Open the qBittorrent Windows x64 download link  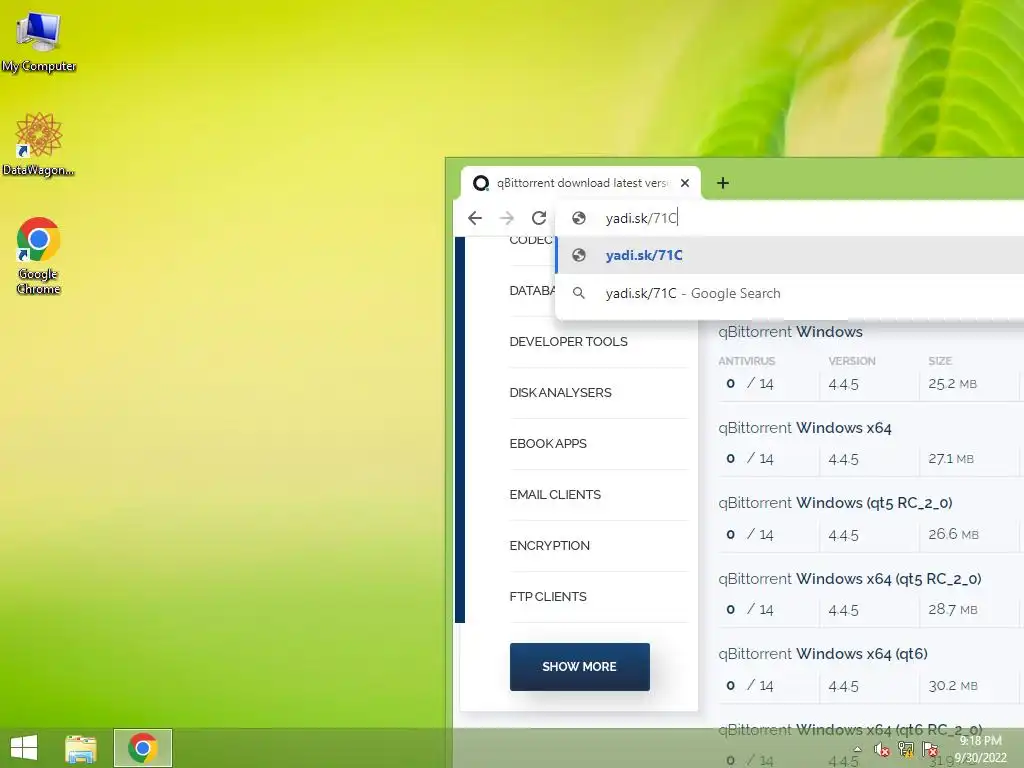tap(805, 428)
